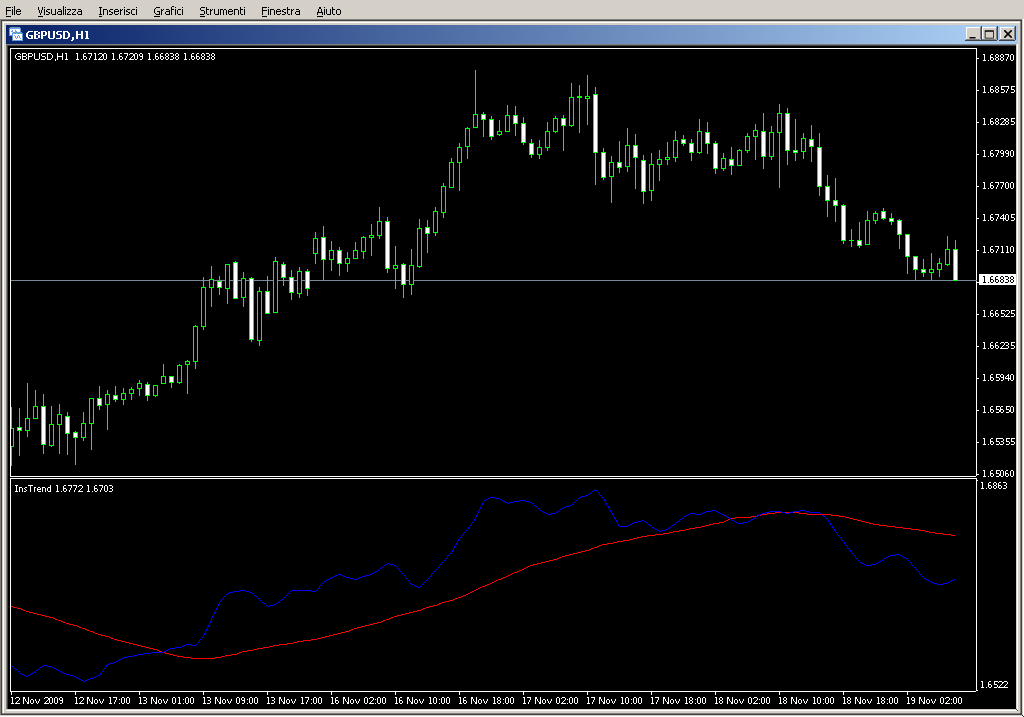1024x717 pixels.
Task: Click the GBPUSD,H1 window title text
Action: [57, 35]
